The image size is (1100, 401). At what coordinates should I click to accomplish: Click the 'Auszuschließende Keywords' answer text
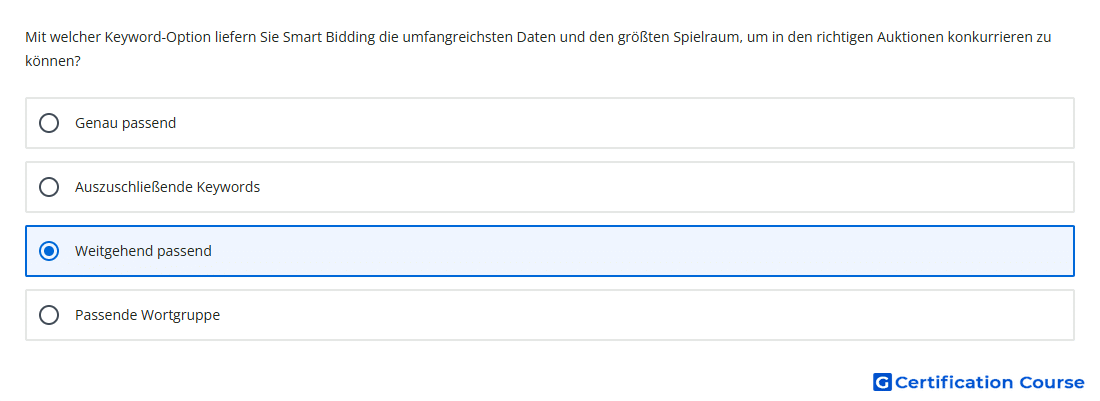click(x=168, y=187)
